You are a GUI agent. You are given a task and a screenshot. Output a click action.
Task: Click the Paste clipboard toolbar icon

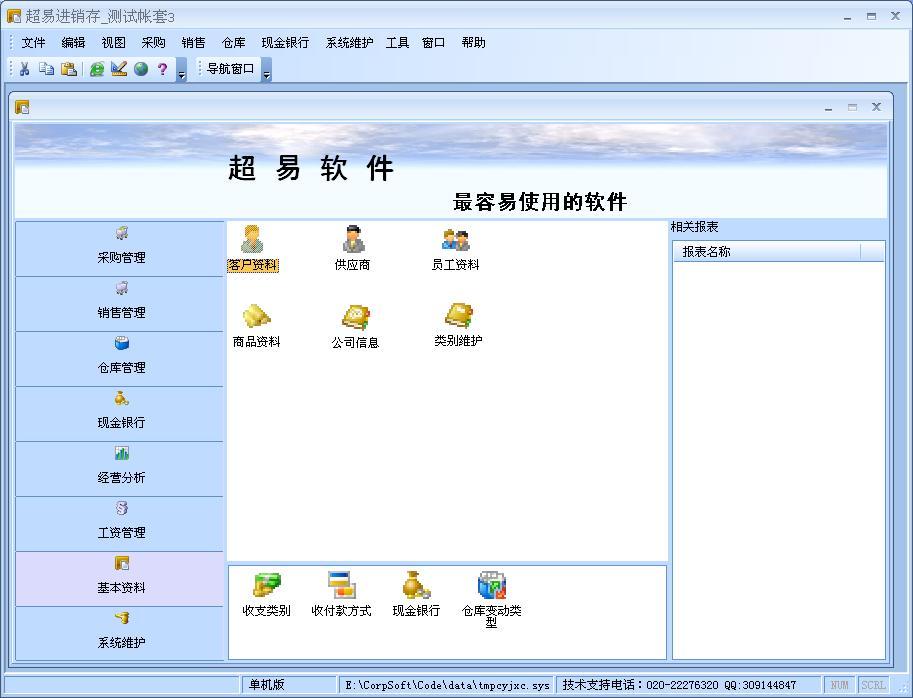pyautogui.click(x=69, y=69)
